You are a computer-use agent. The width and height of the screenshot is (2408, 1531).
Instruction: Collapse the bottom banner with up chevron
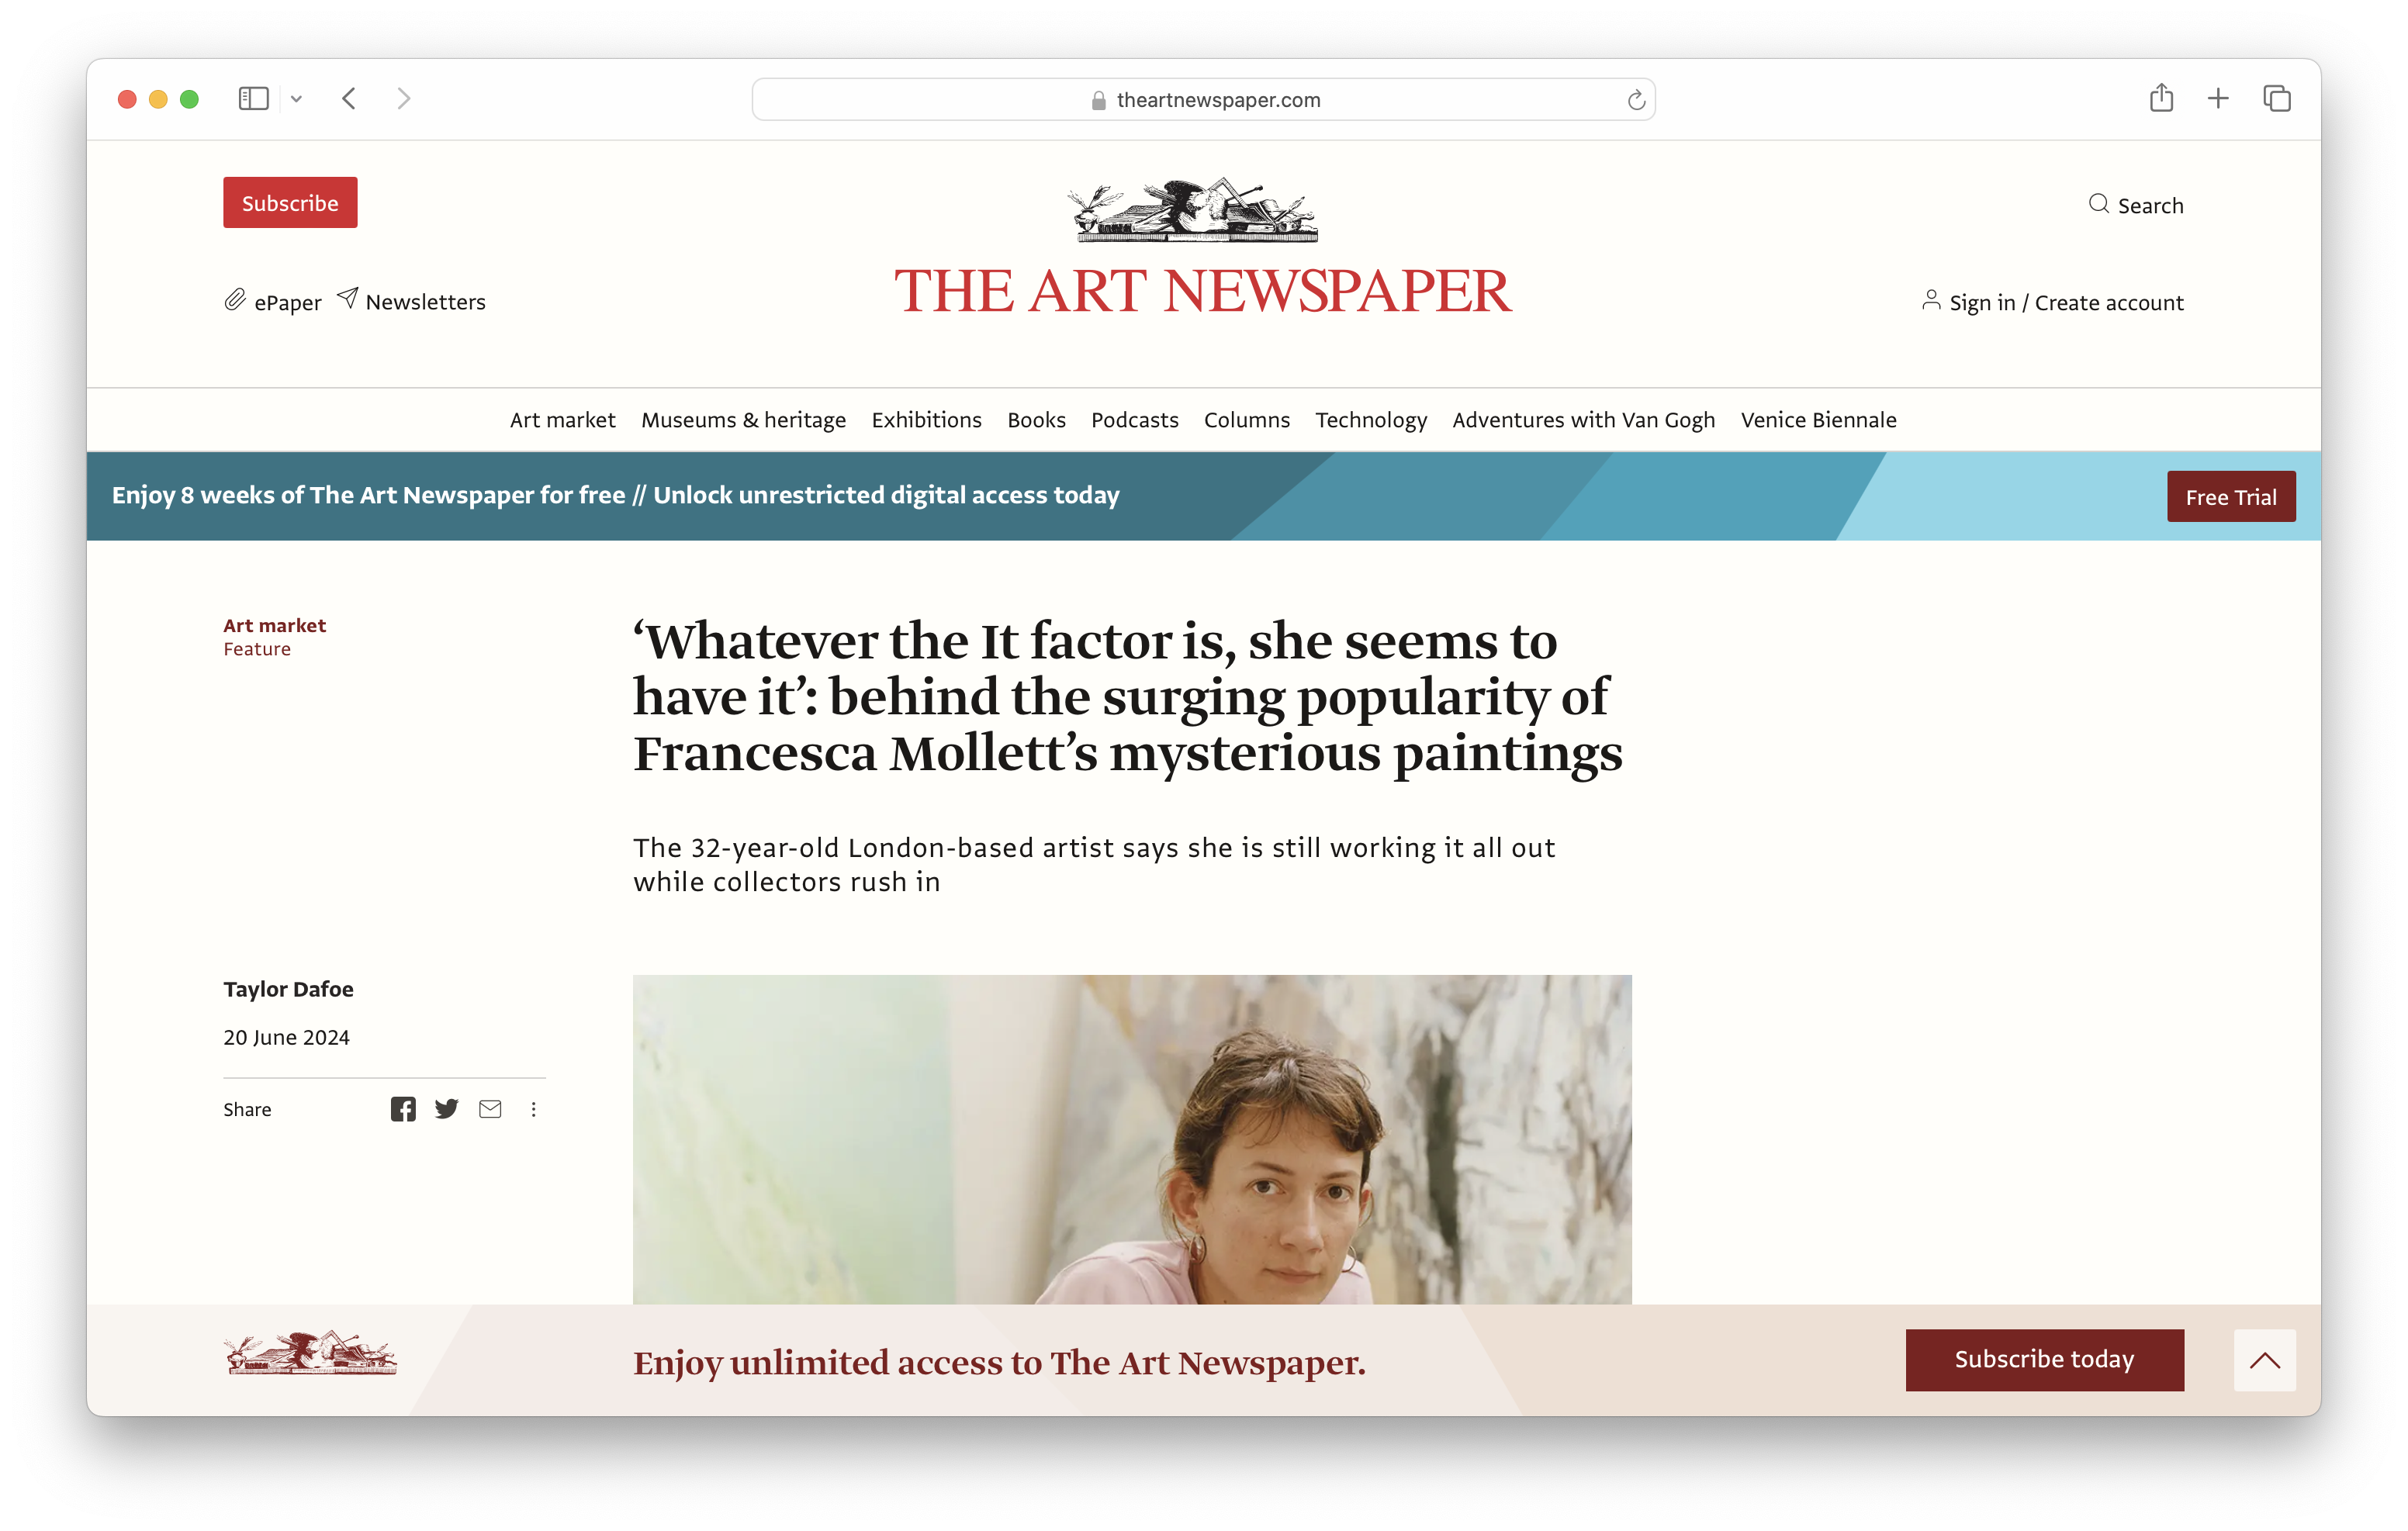click(2264, 1359)
